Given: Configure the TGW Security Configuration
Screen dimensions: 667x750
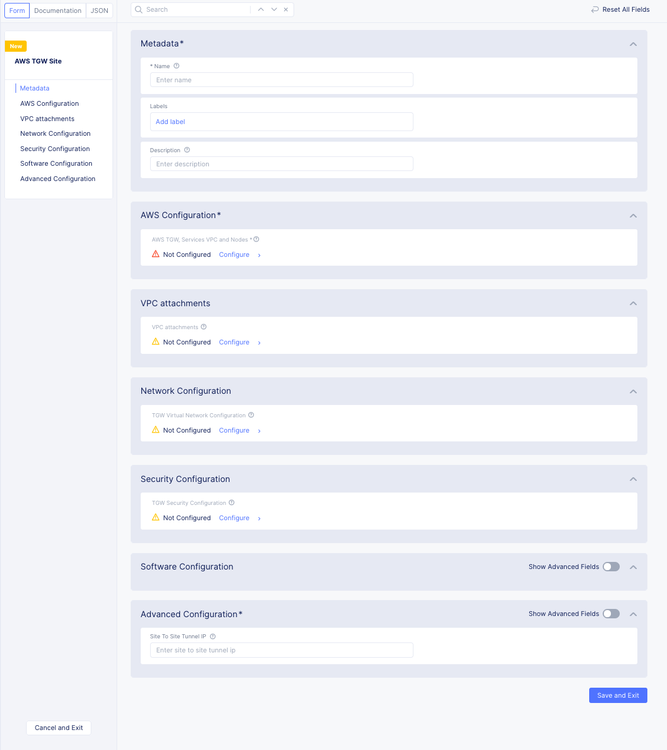Looking at the screenshot, I should [x=234, y=518].
